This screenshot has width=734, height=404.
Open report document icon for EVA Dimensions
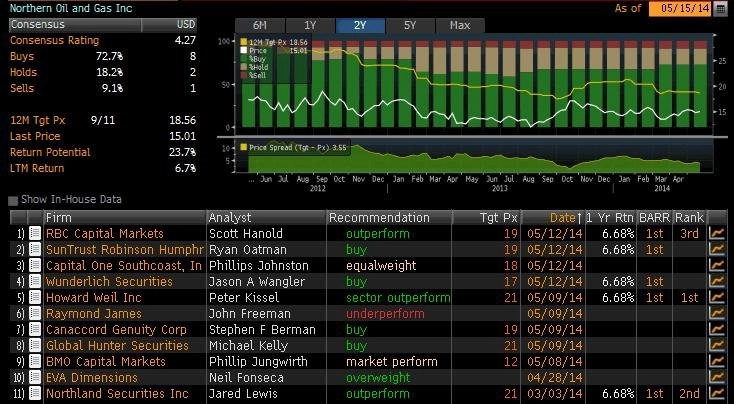point(35,377)
